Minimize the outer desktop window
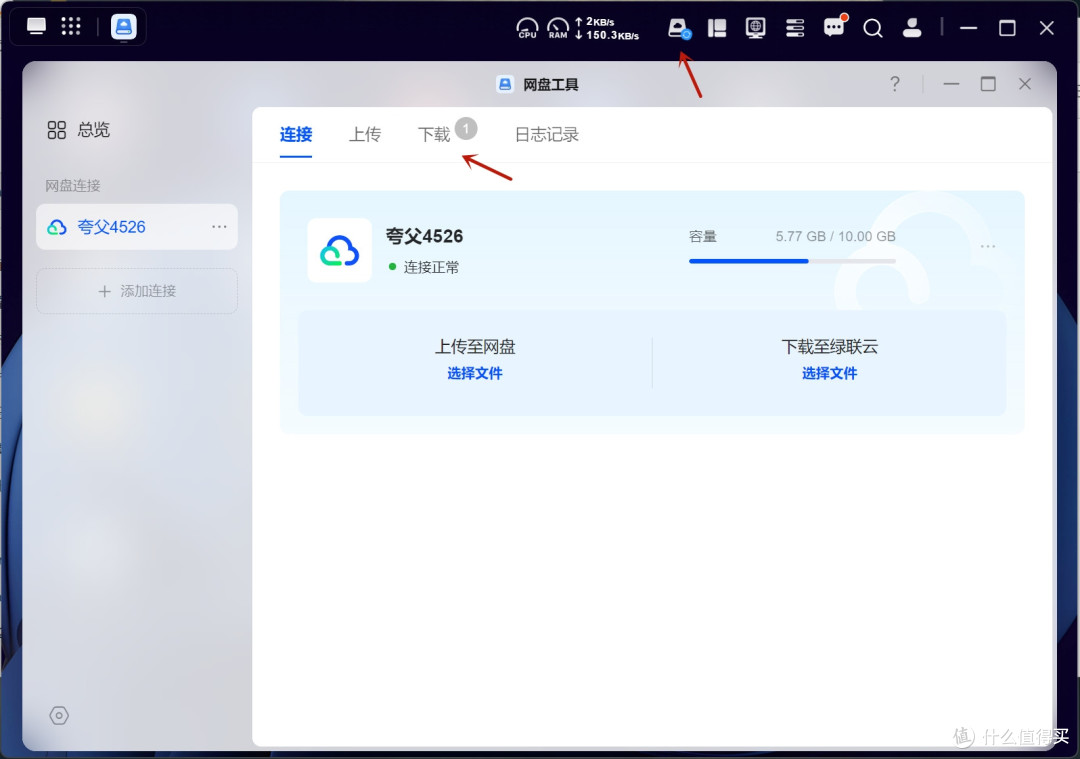1080x759 pixels. point(968,28)
